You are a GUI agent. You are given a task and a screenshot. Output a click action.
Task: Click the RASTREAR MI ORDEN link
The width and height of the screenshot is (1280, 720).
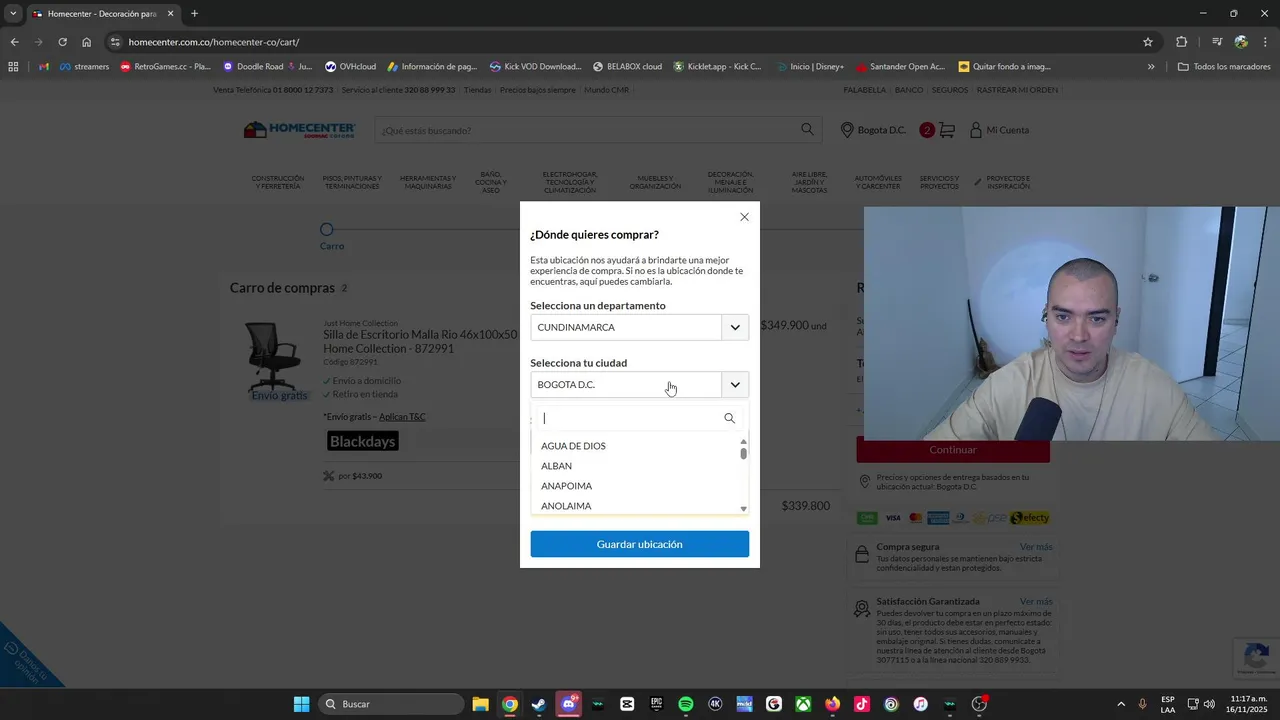coord(1017,90)
